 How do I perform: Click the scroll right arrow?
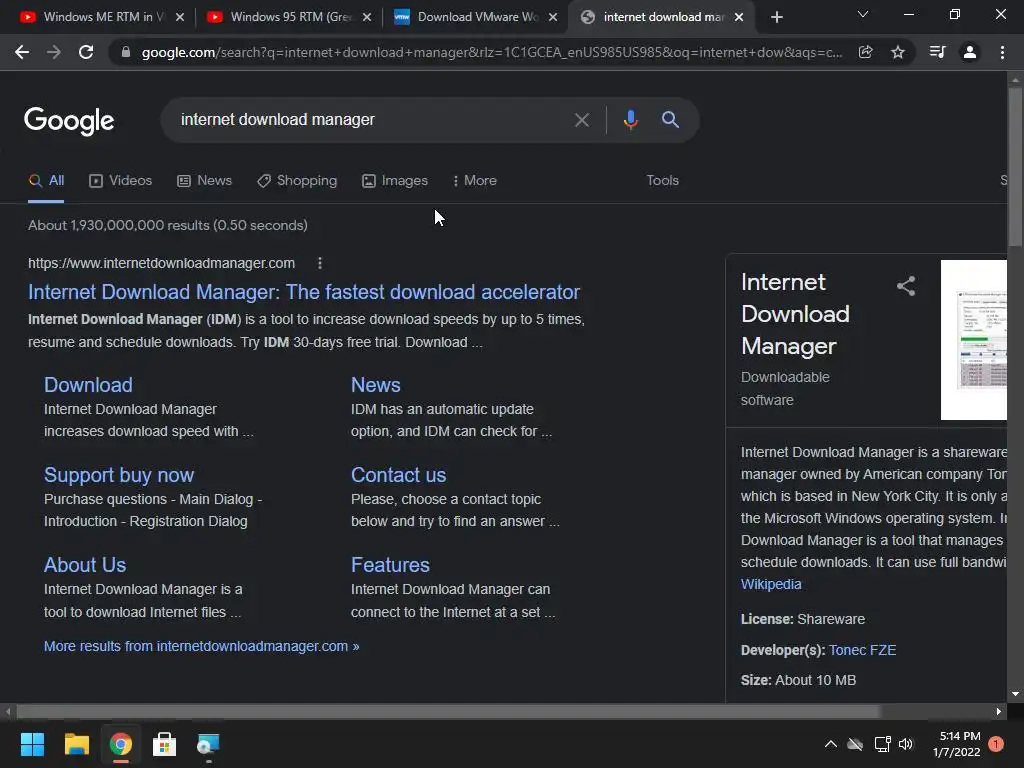(999, 711)
